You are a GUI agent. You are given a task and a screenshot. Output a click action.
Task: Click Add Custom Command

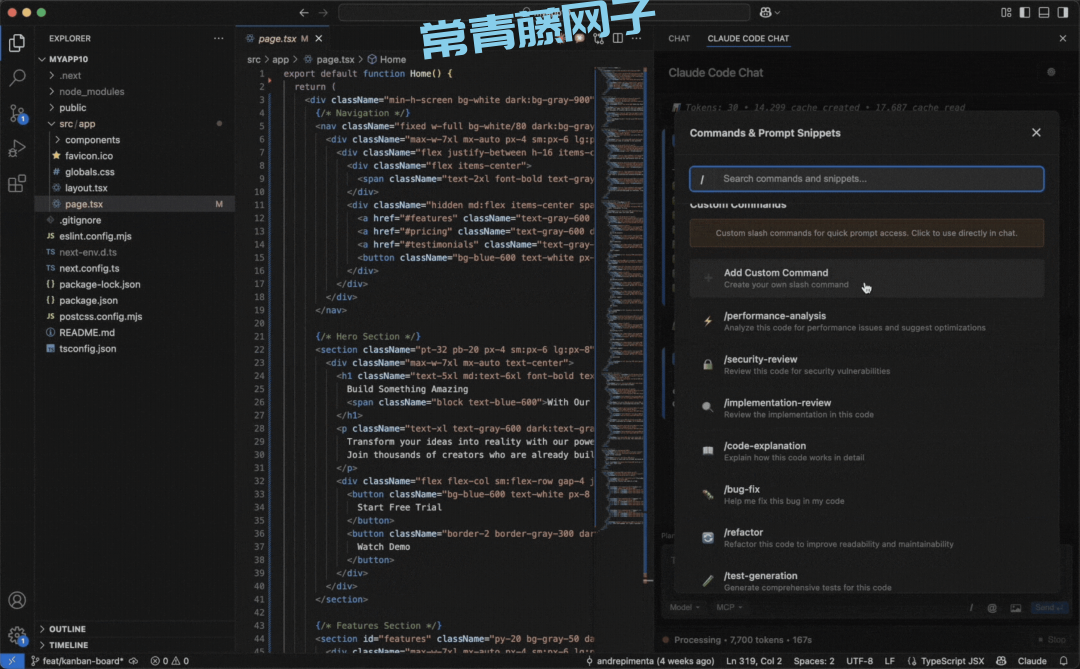coord(776,278)
